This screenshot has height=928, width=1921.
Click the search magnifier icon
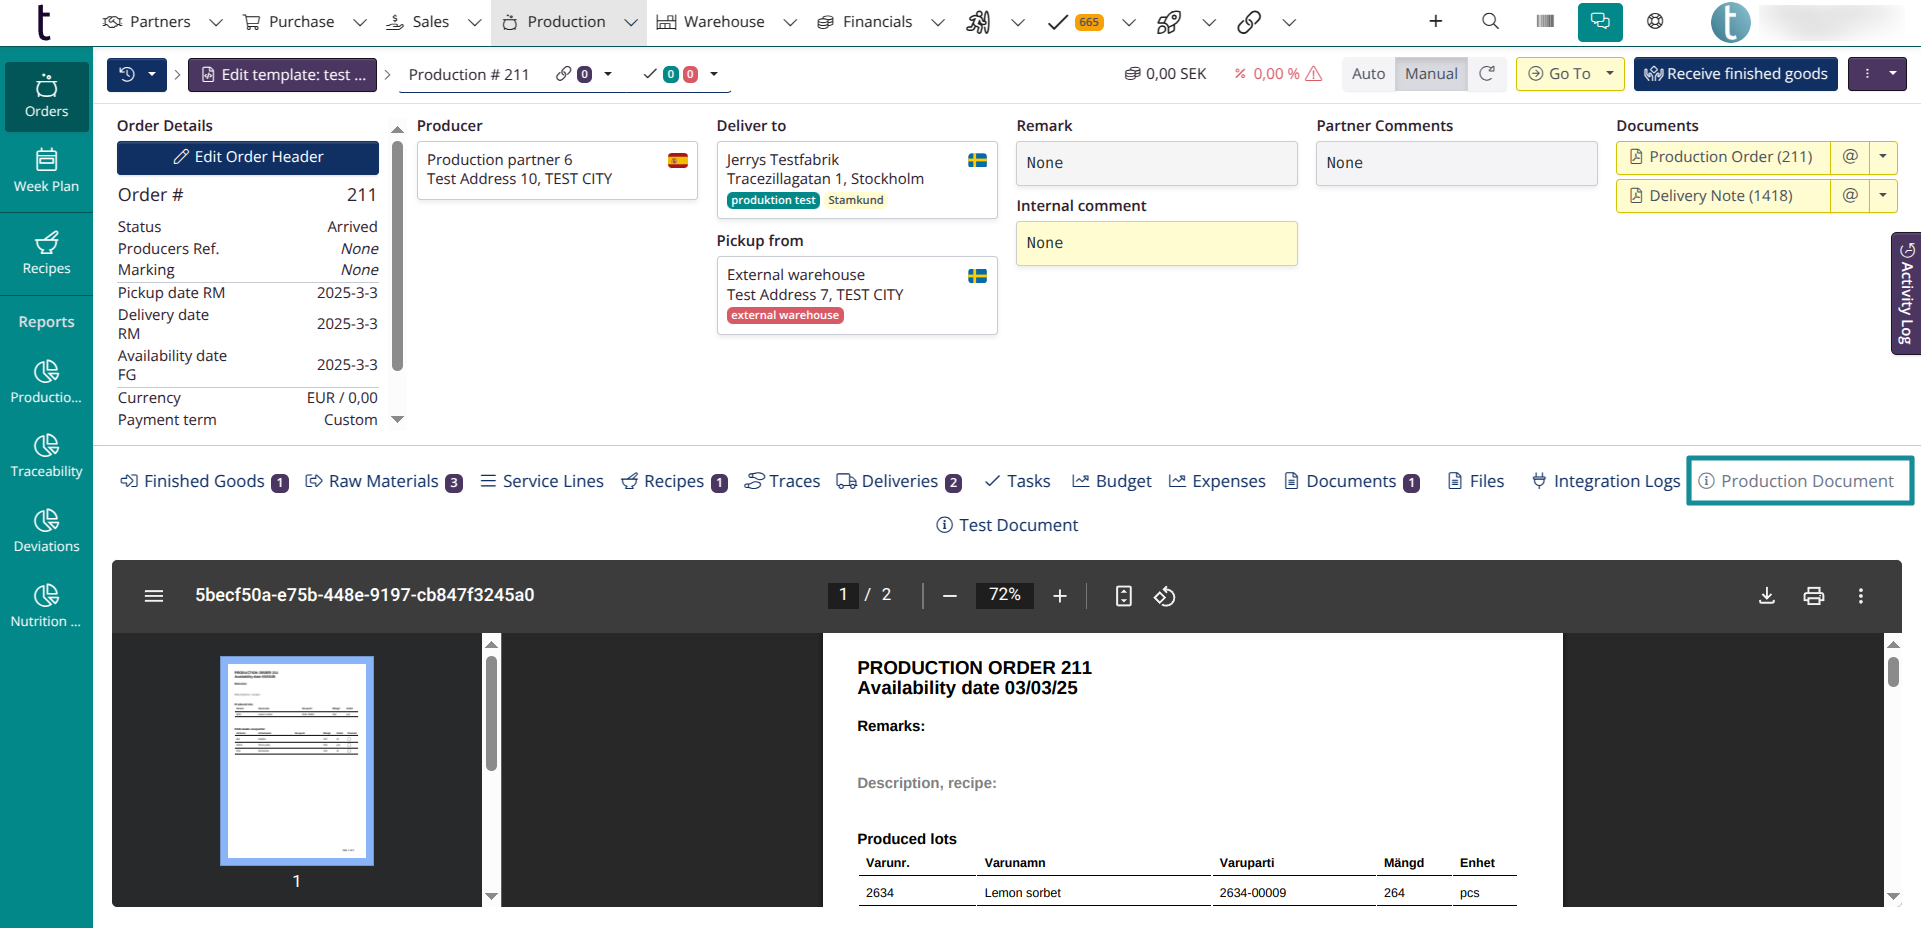coord(1490,21)
